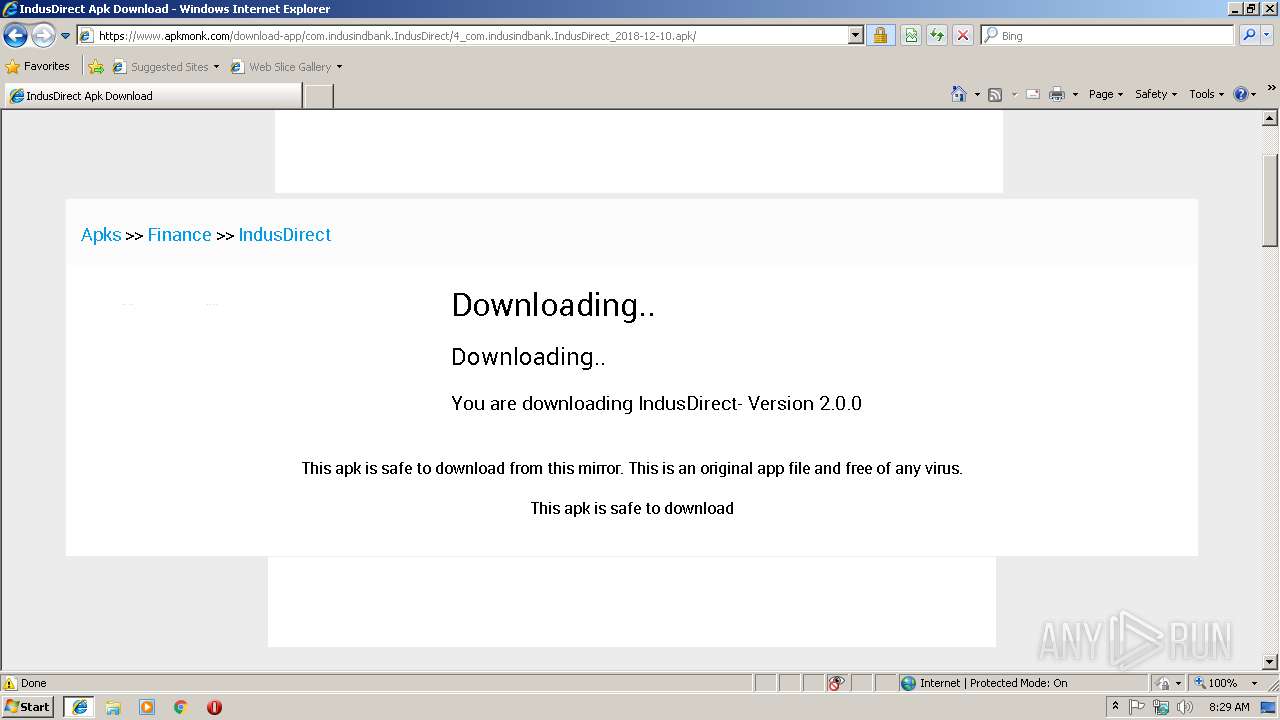Click the network tray icon
This screenshot has height=720, width=1280.
[1161, 707]
